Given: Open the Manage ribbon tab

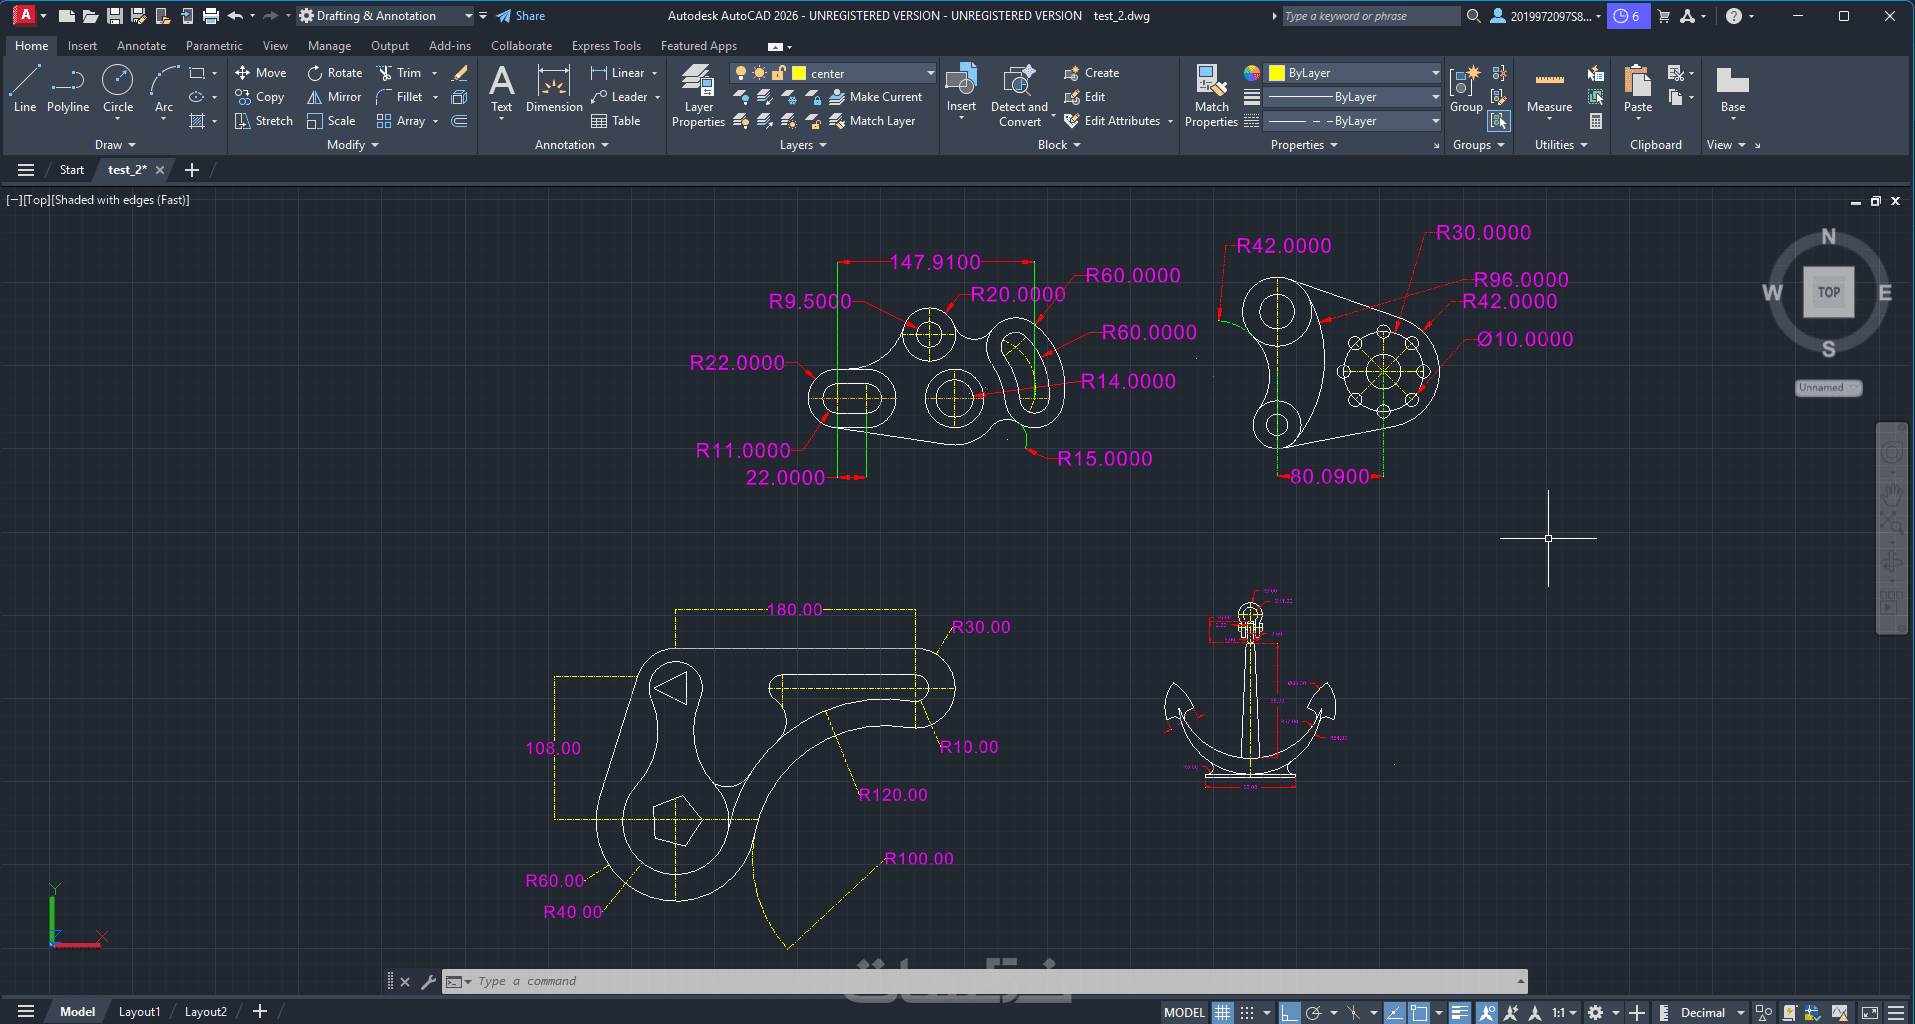Looking at the screenshot, I should coord(329,46).
